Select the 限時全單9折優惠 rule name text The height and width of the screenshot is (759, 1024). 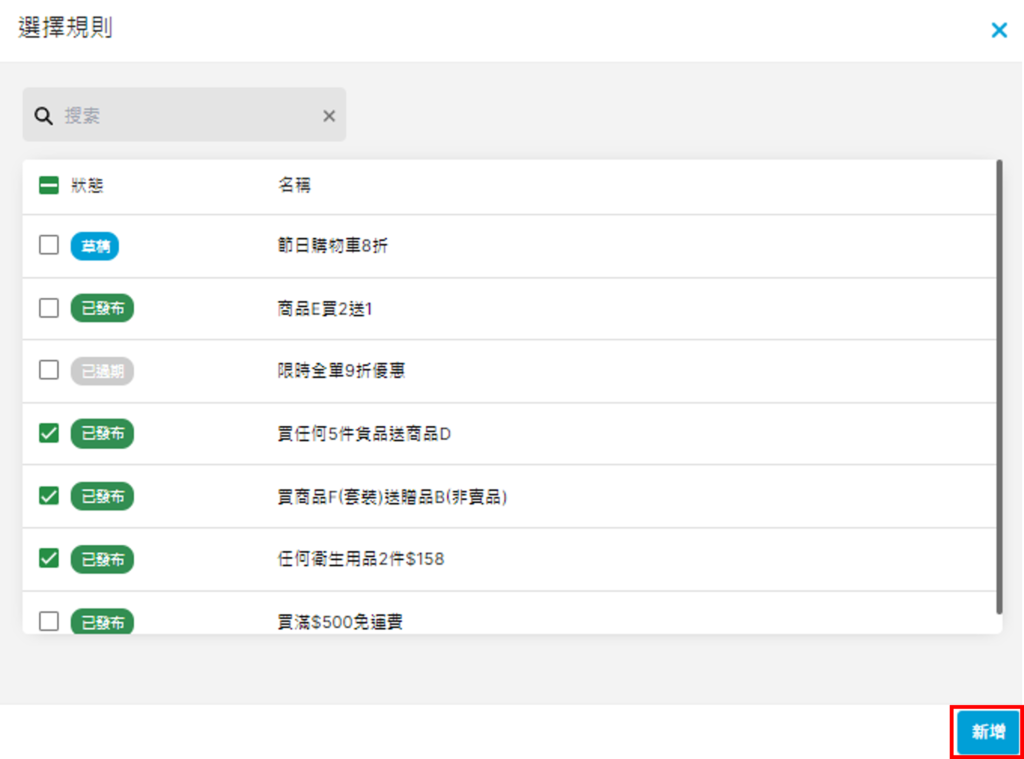[x=341, y=371]
